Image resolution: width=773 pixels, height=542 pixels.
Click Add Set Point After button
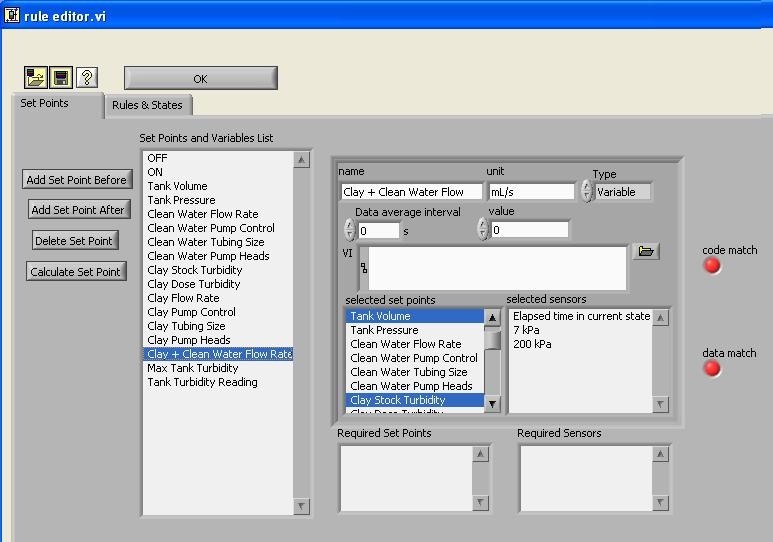78,210
